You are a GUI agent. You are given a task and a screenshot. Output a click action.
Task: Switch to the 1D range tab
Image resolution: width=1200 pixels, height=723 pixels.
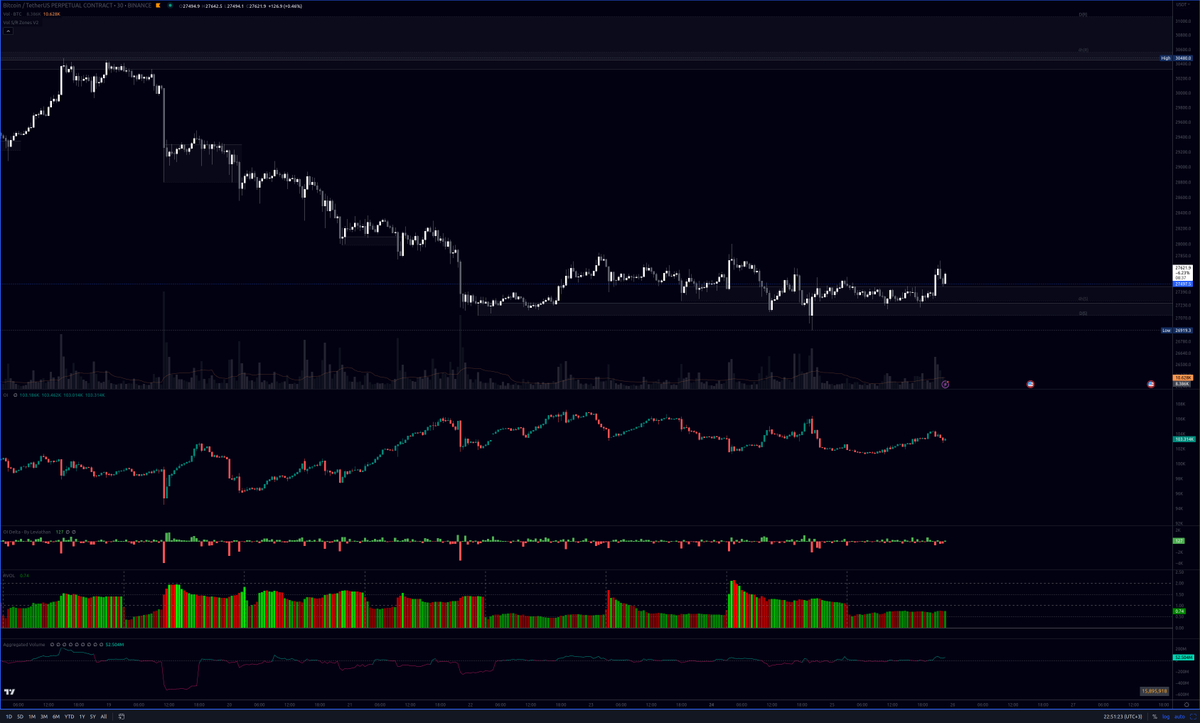9,717
